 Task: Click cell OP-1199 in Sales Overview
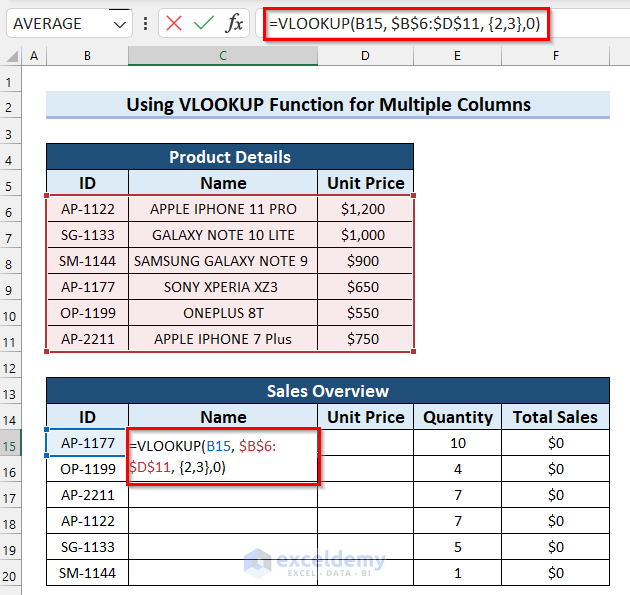tap(88, 469)
